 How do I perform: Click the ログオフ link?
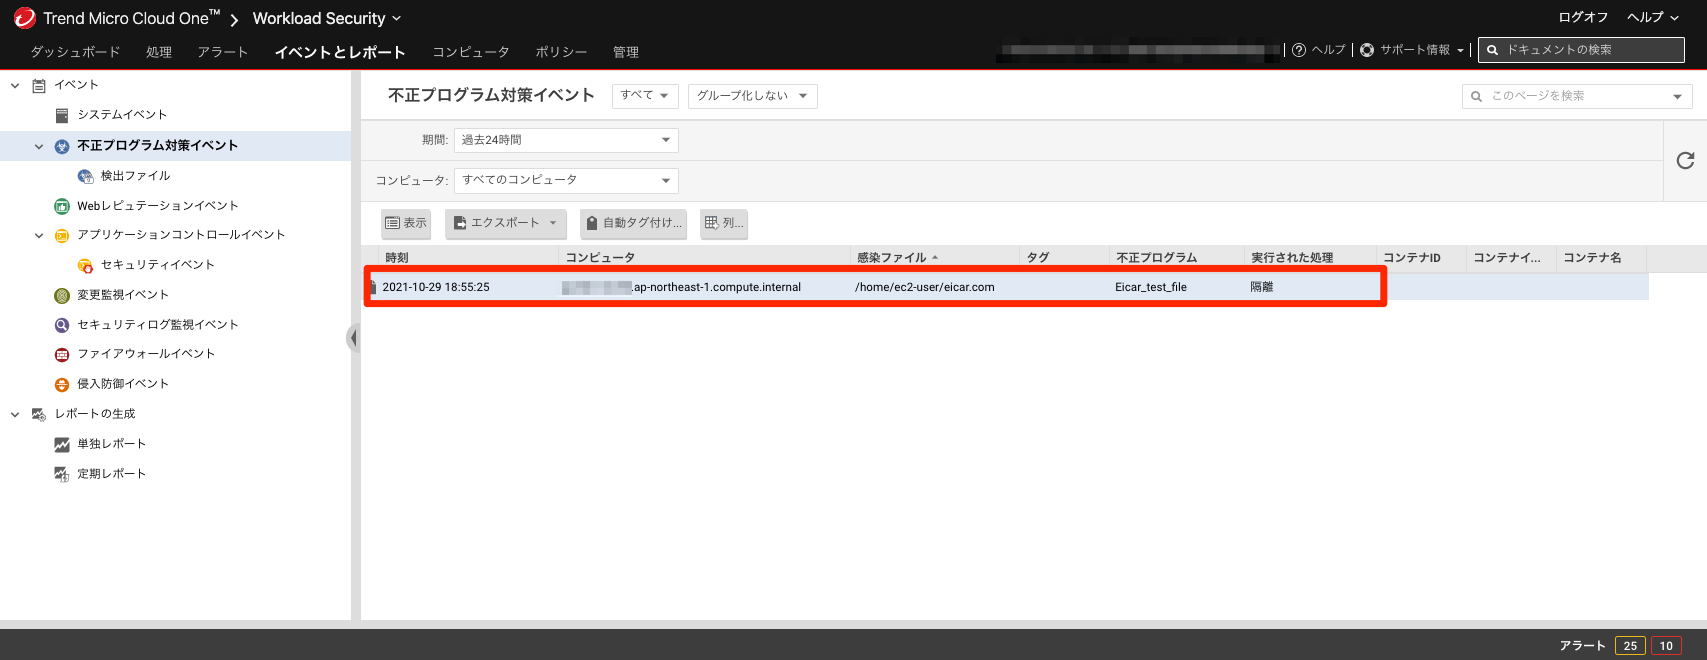[x=1583, y=17]
